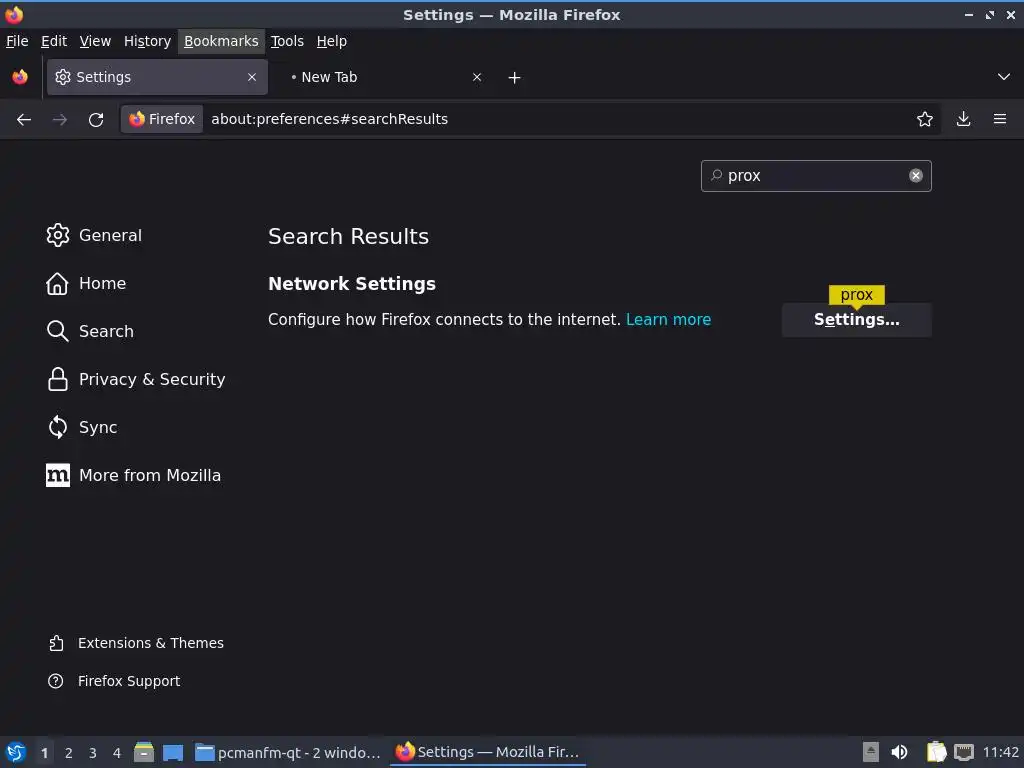Open the File menu
Viewport: 1024px width, 768px height.
pyautogui.click(x=17, y=41)
